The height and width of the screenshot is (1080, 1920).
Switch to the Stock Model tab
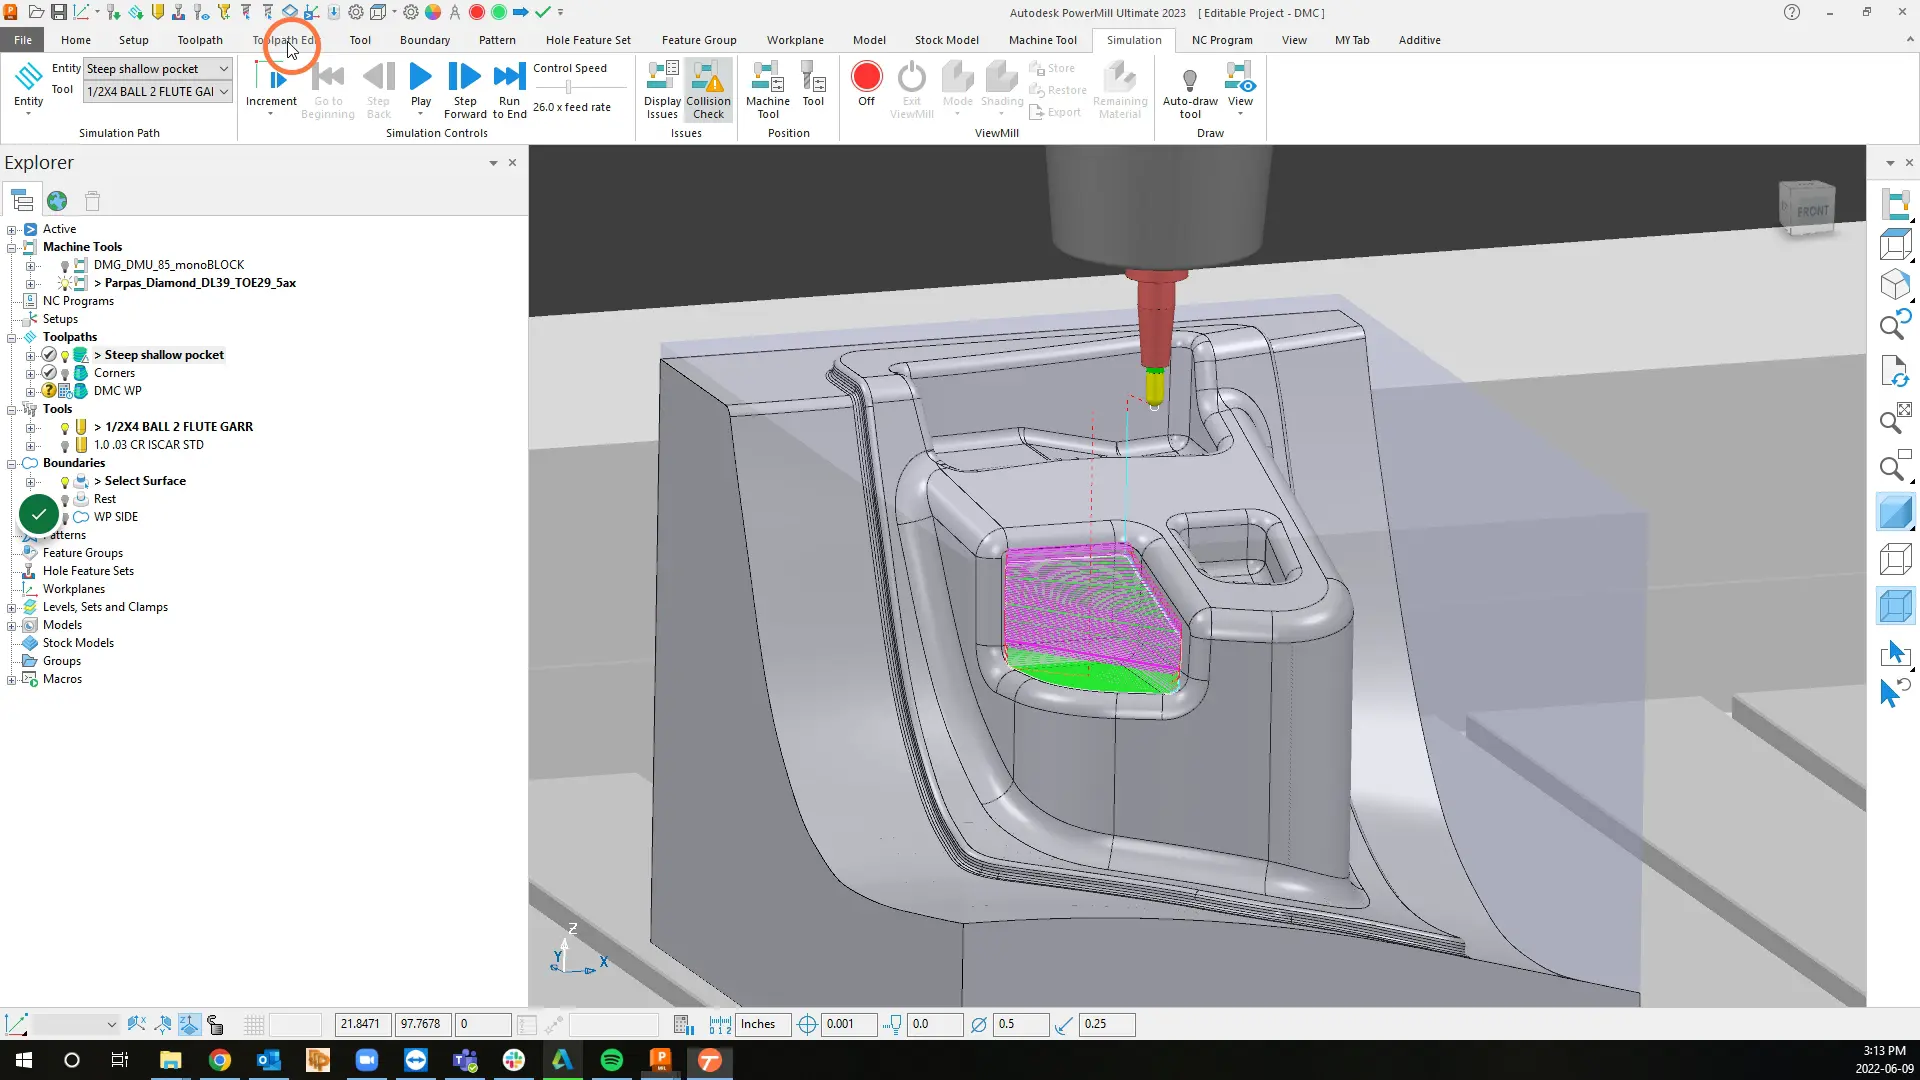pyautogui.click(x=946, y=40)
